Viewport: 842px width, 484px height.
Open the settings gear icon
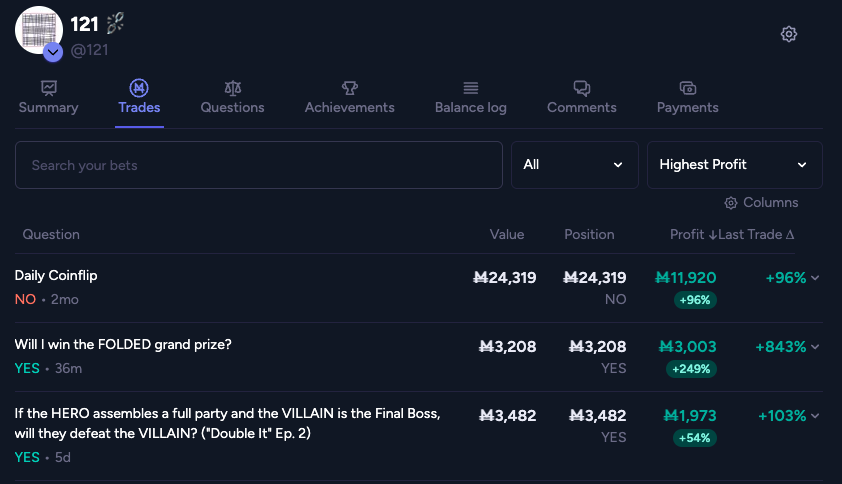789,34
